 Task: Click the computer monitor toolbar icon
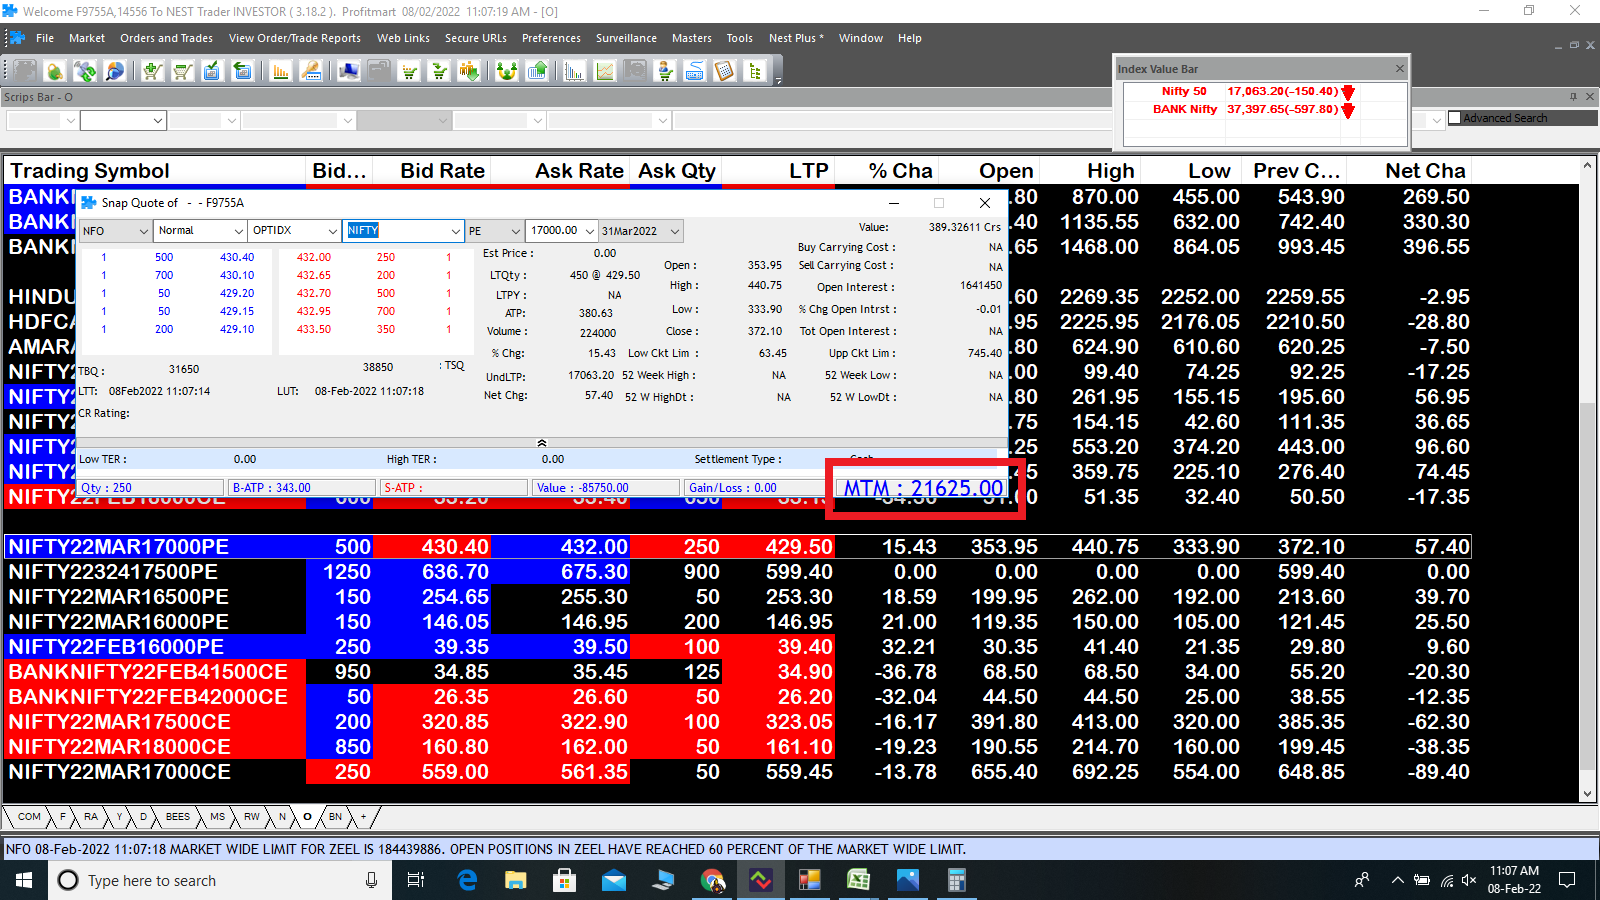tap(349, 71)
